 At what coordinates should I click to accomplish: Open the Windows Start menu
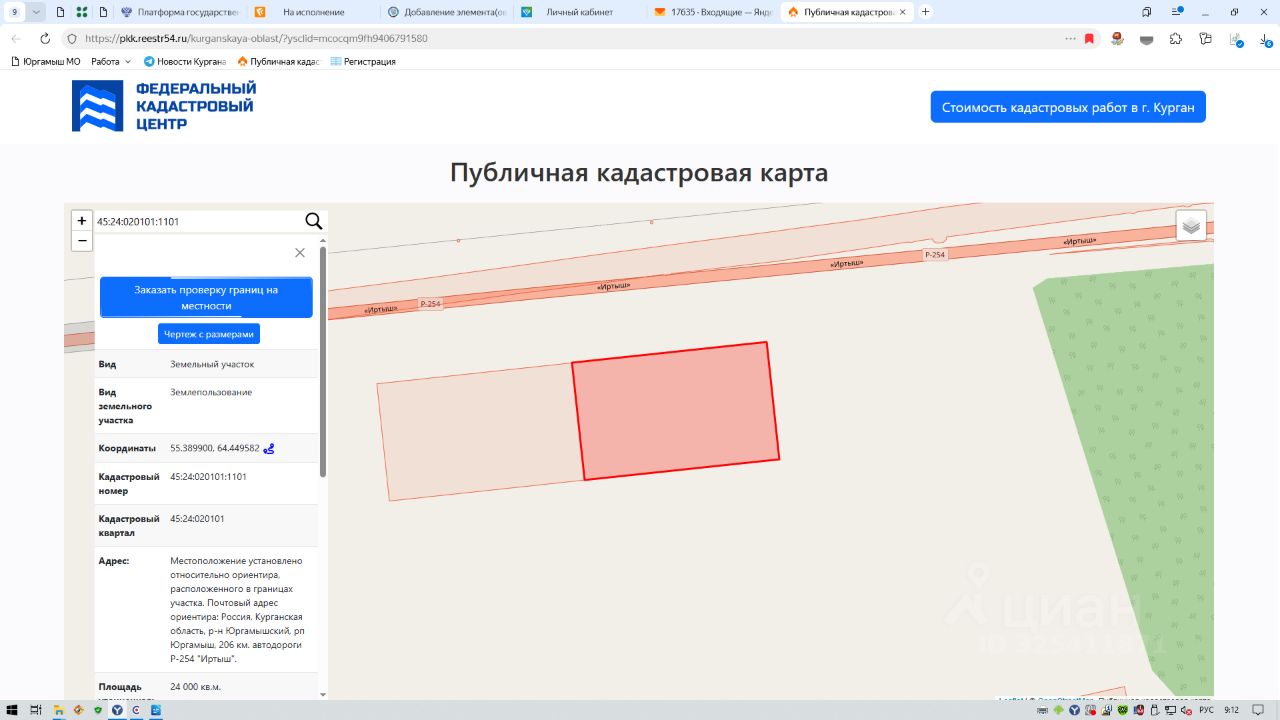pyautogui.click(x=12, y=710)
